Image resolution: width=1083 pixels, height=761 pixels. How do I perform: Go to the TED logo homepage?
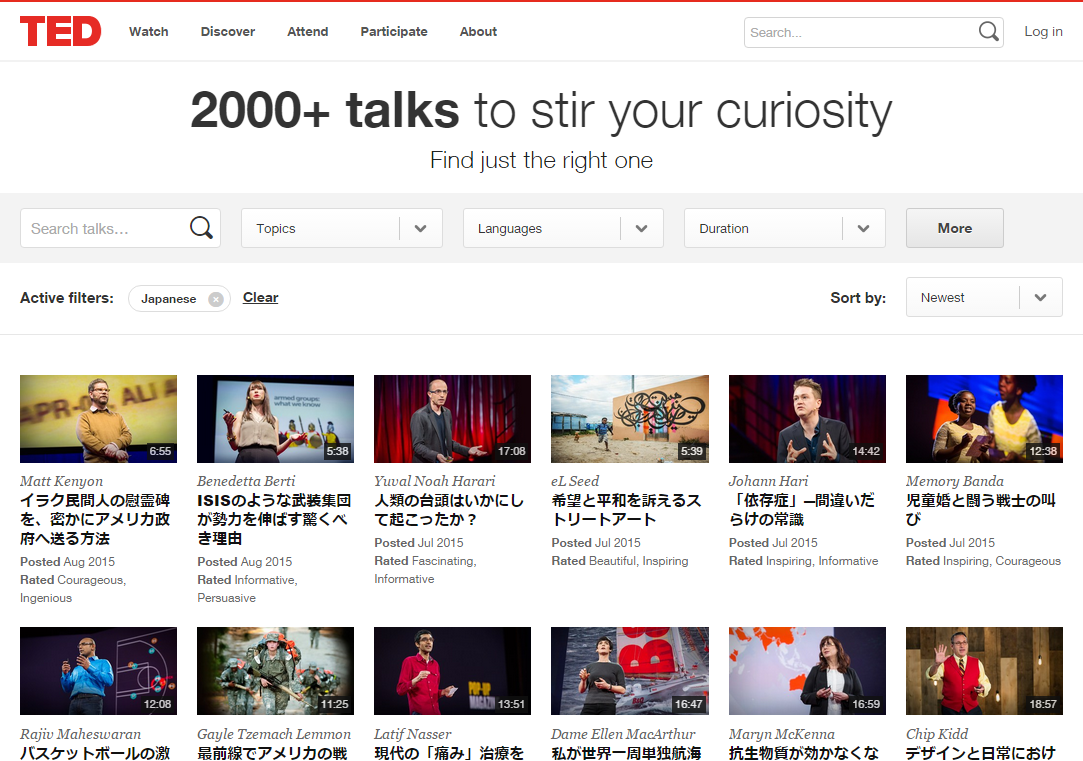pyautogui.click(x=61, y=31)
